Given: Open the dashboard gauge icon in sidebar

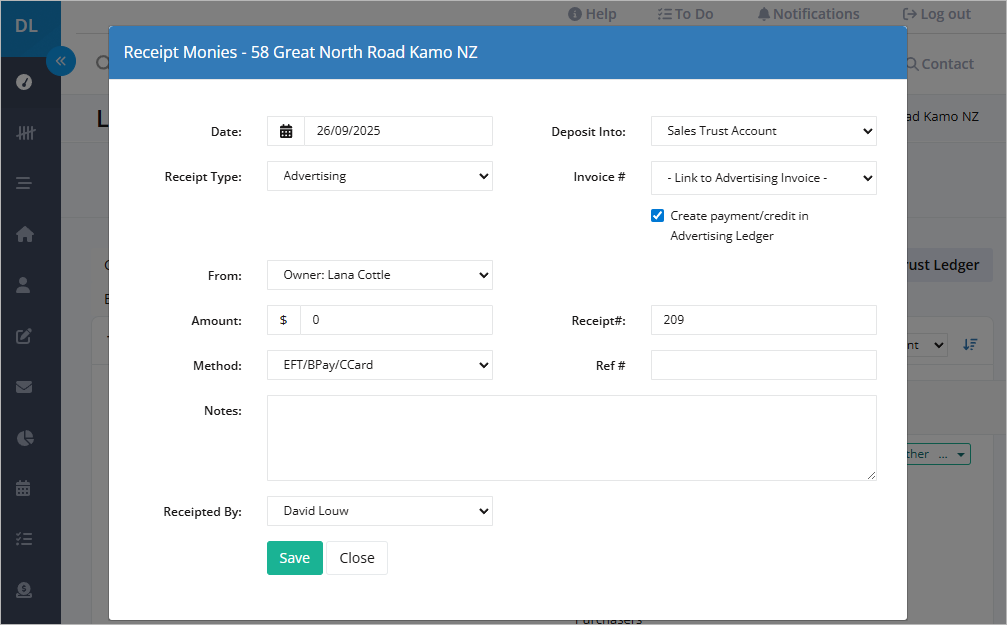Looking at the screenshot, I should click(x=24, y=82).
